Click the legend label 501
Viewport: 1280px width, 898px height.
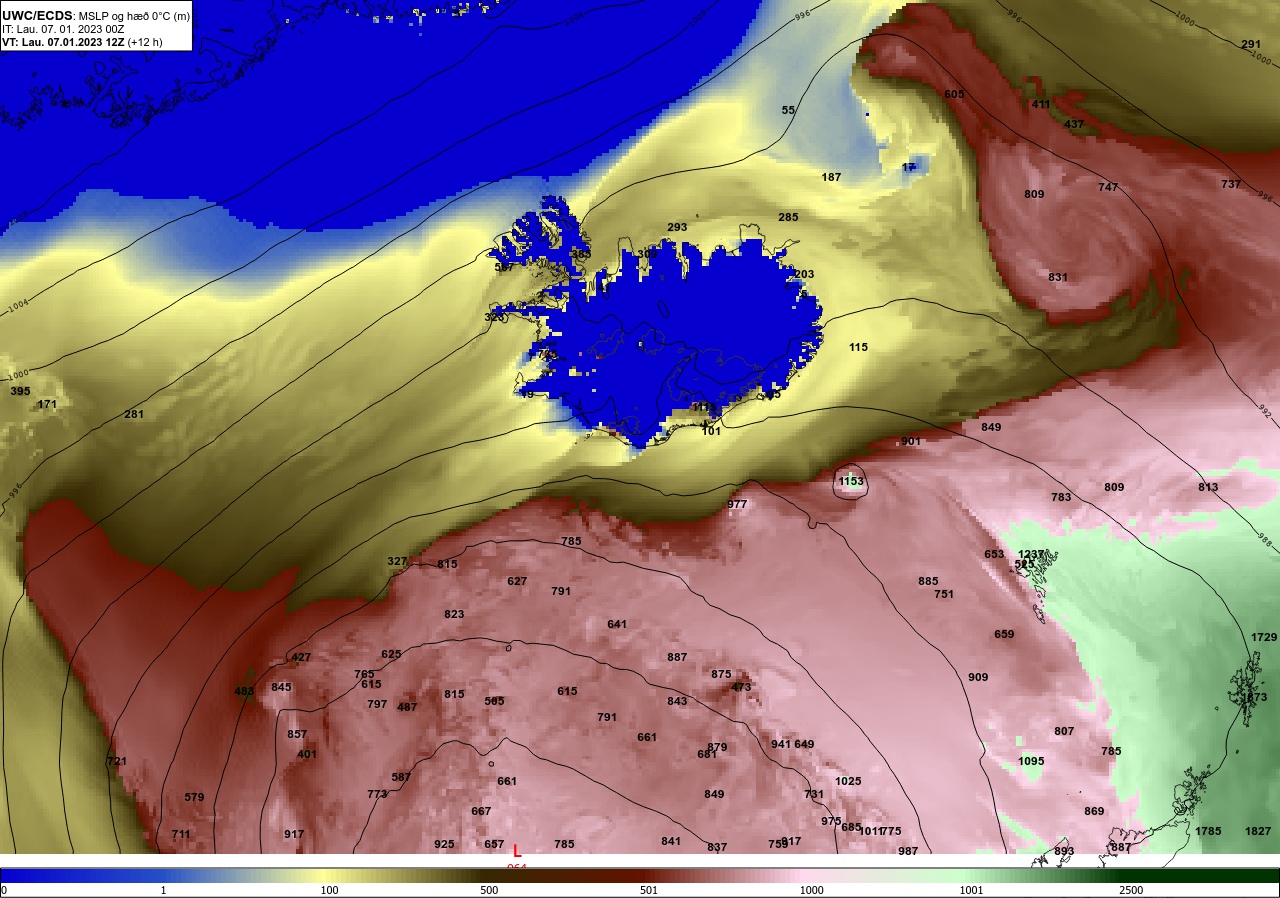coord(648,890)
